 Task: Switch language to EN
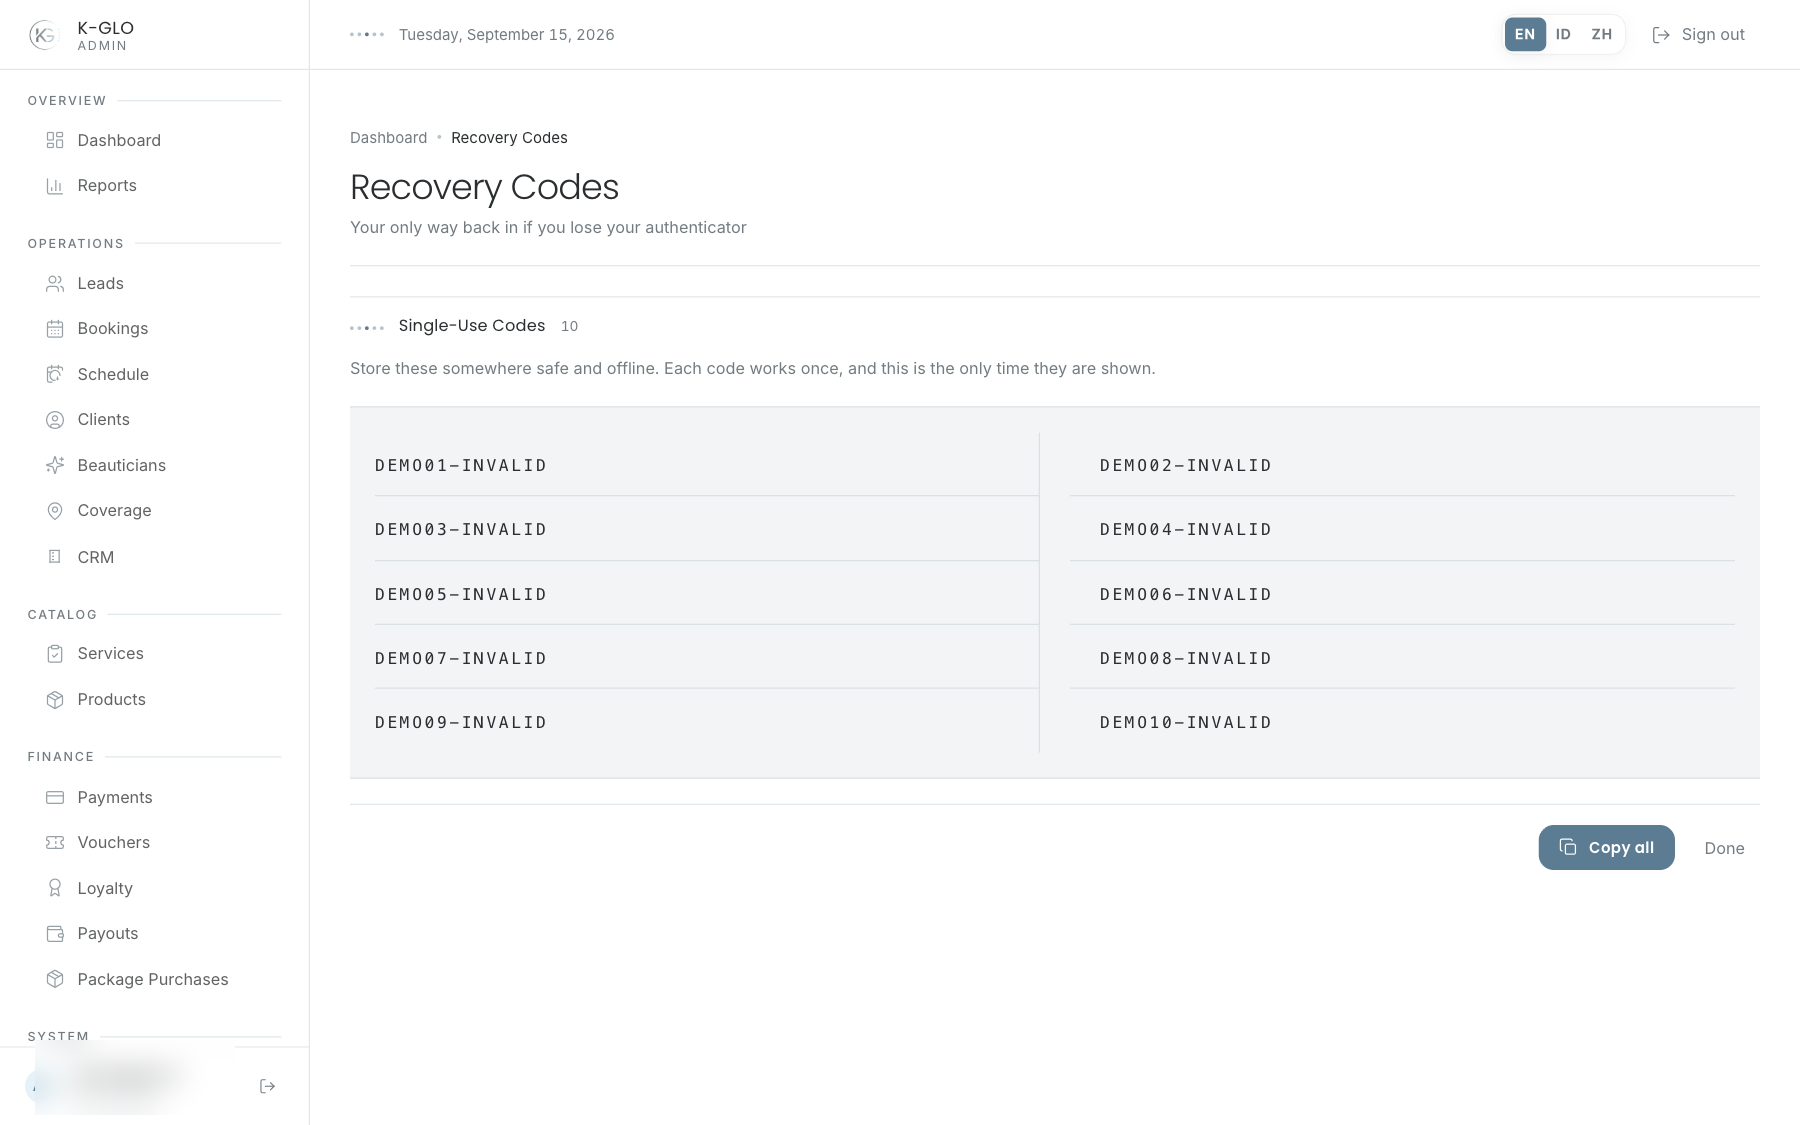click(1525, 34)
